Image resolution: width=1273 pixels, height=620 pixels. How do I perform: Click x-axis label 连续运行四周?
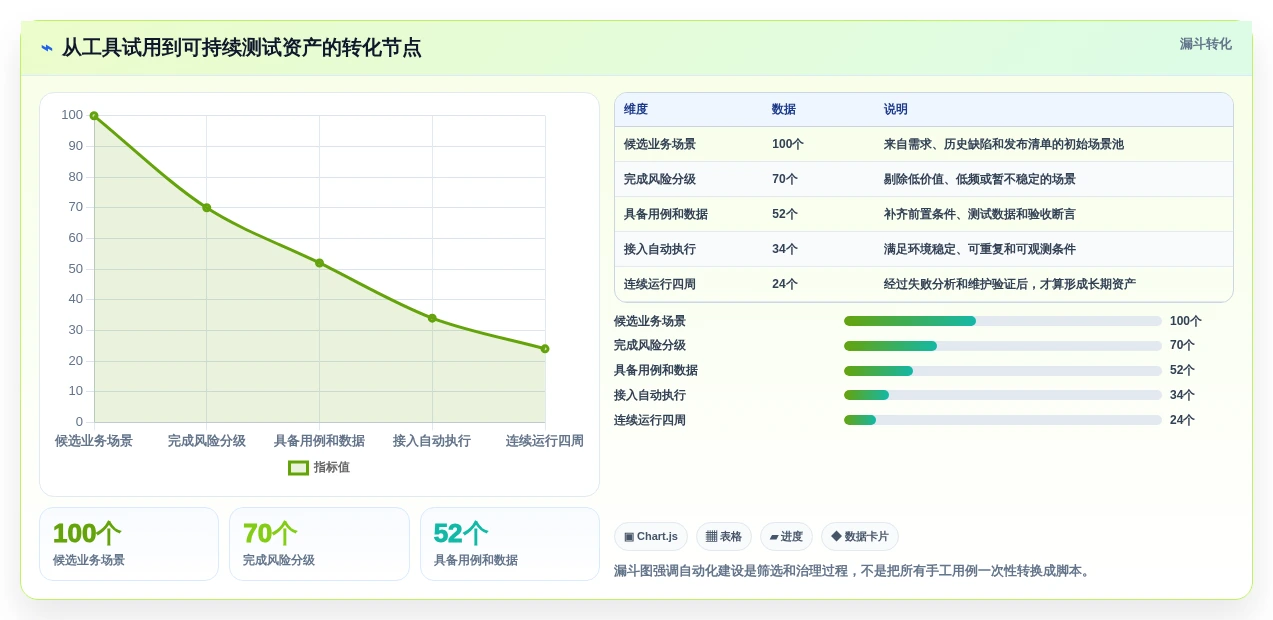coord(545,441)
